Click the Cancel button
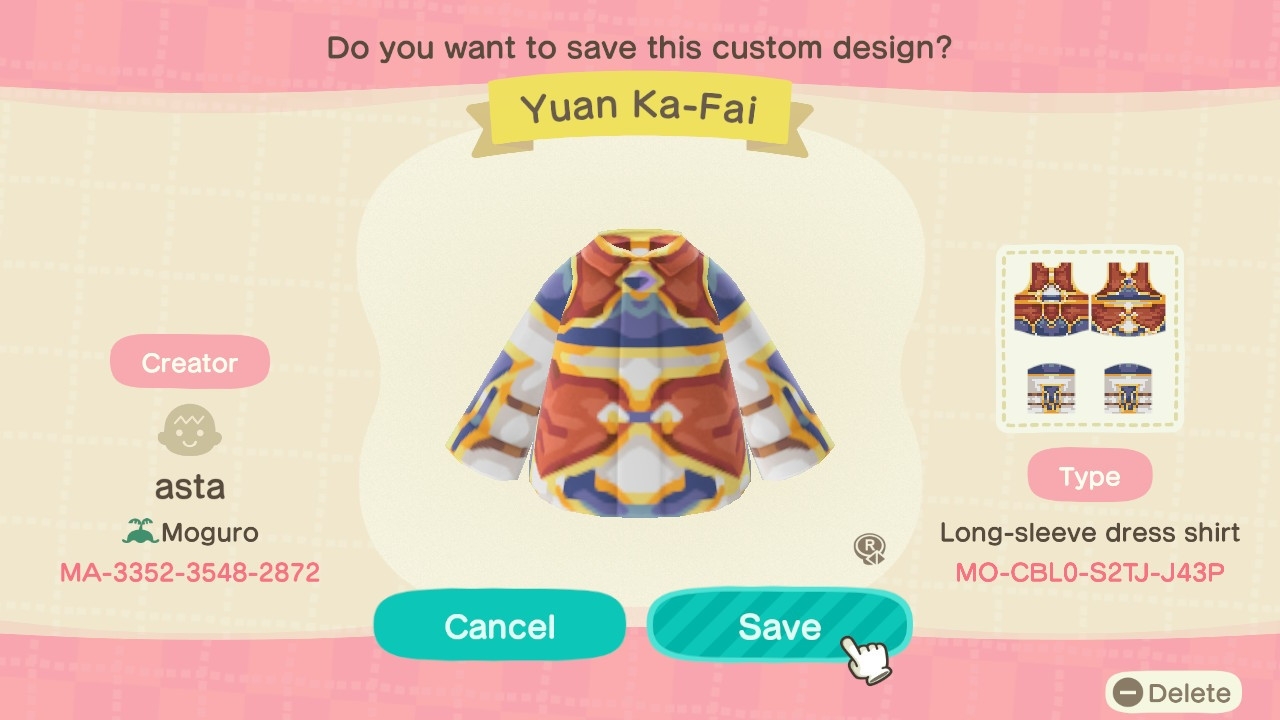1280x720 pixels. coord(499,626)
